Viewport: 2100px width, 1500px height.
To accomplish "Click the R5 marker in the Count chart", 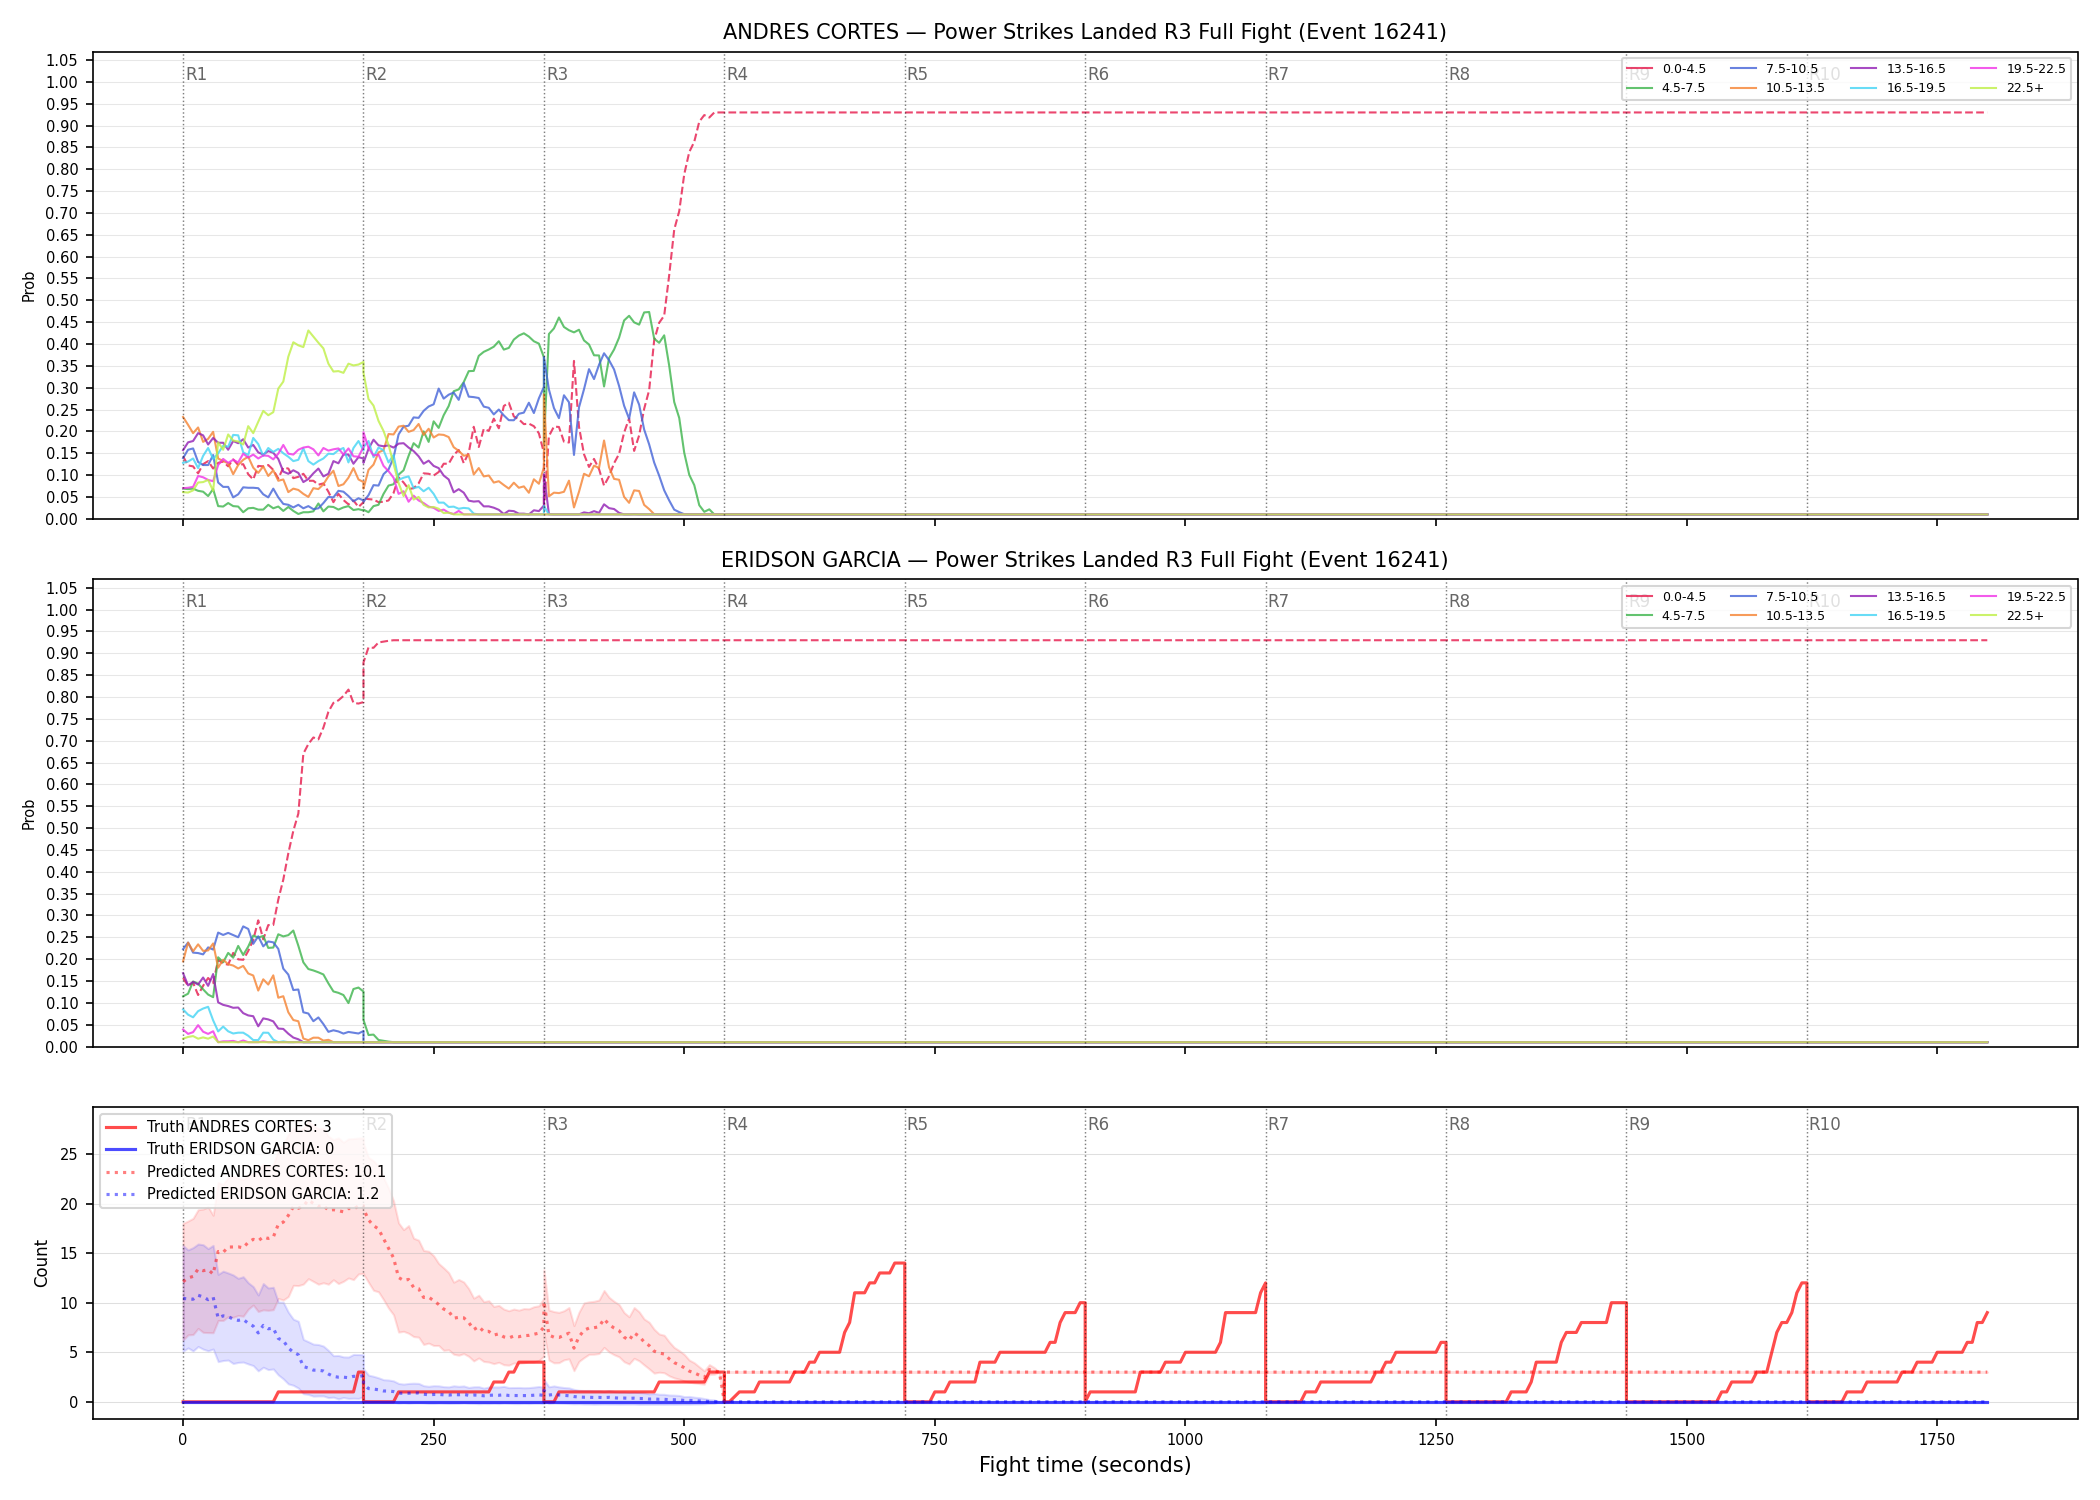I will tap(917, 1124).
